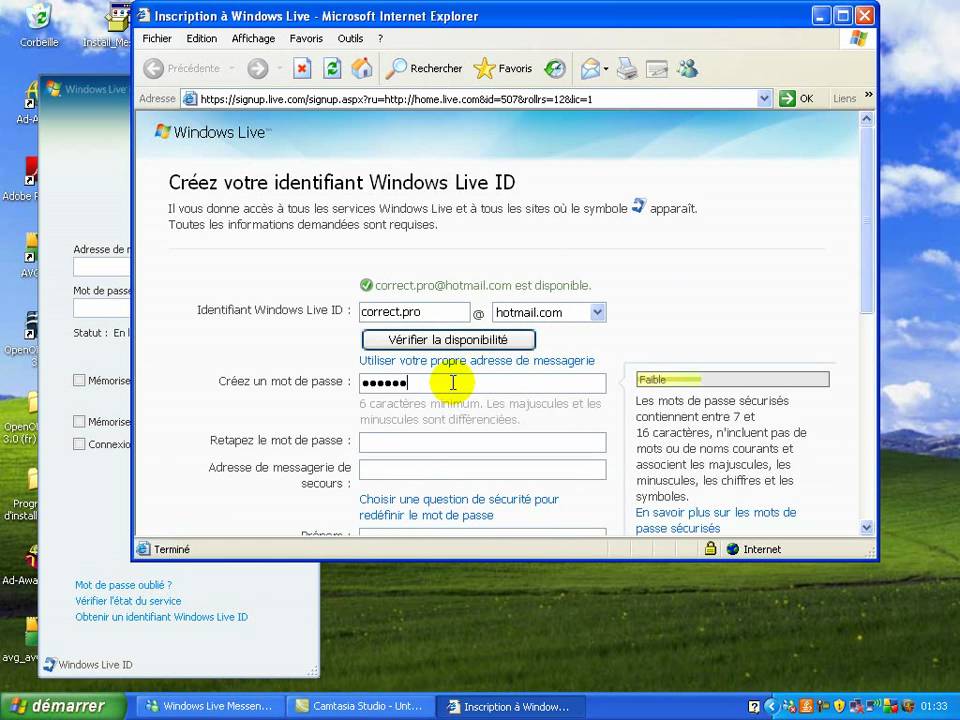
Task: Open Rechercher search tool
Action: (424, 69)
